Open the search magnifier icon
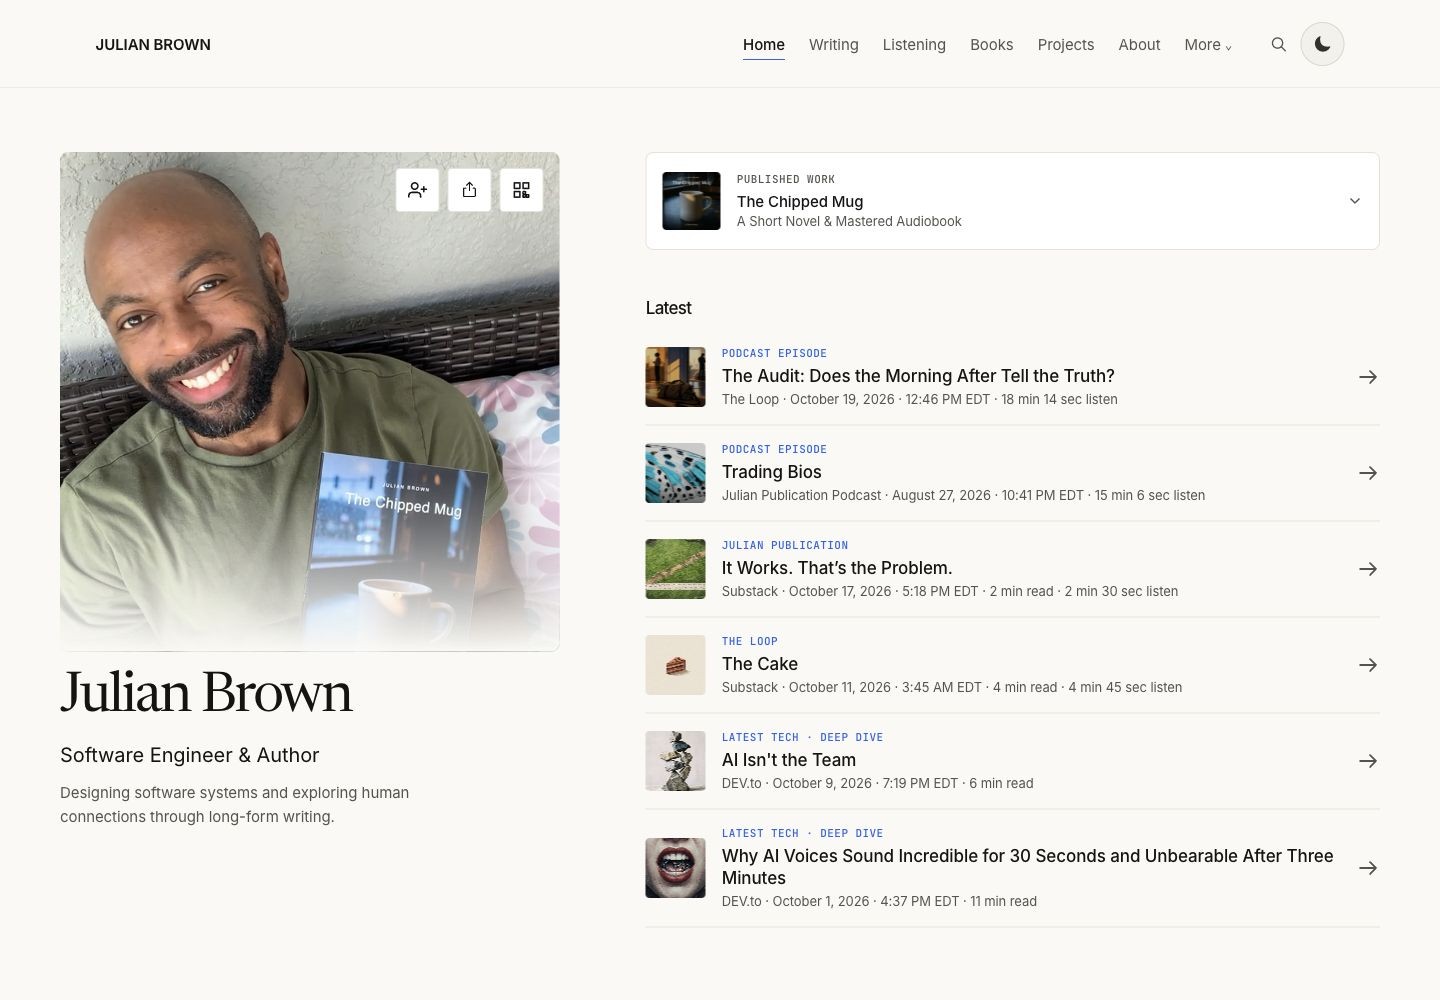Viewport: 1440px width, 1000px height. [1278, 45]
